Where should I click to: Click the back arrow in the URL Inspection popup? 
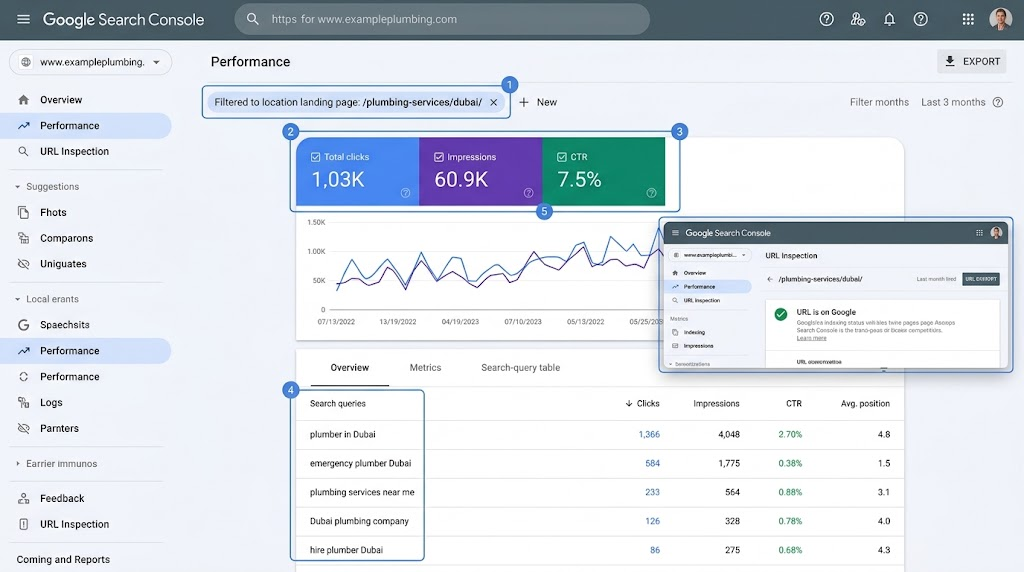click(770, 279)
